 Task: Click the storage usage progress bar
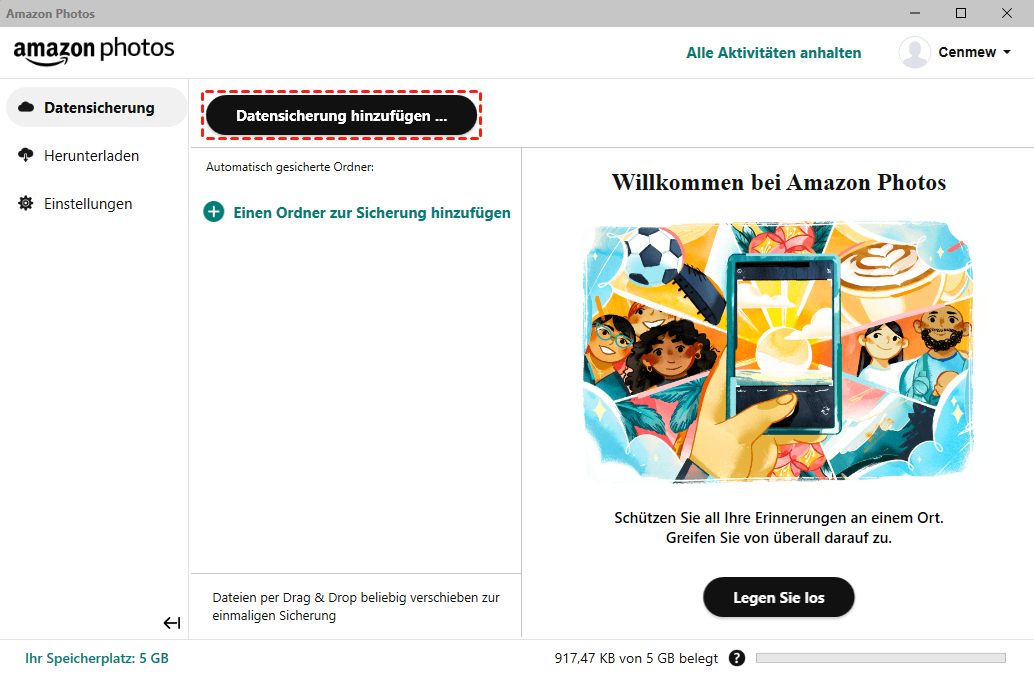(881, 658)
